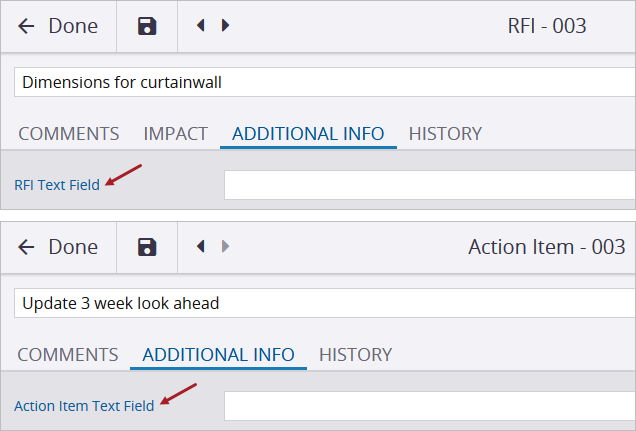The height and width of the screenshot is (431, 636).
Task: Open the RFI Comments tab
Action: pyautogui.click(x=69, y=133)
